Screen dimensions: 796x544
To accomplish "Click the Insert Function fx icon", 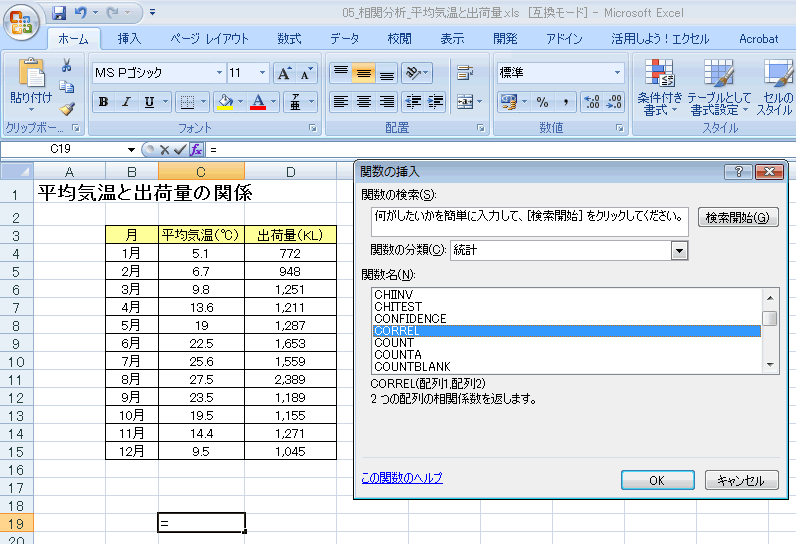I will tap(196, 149).
